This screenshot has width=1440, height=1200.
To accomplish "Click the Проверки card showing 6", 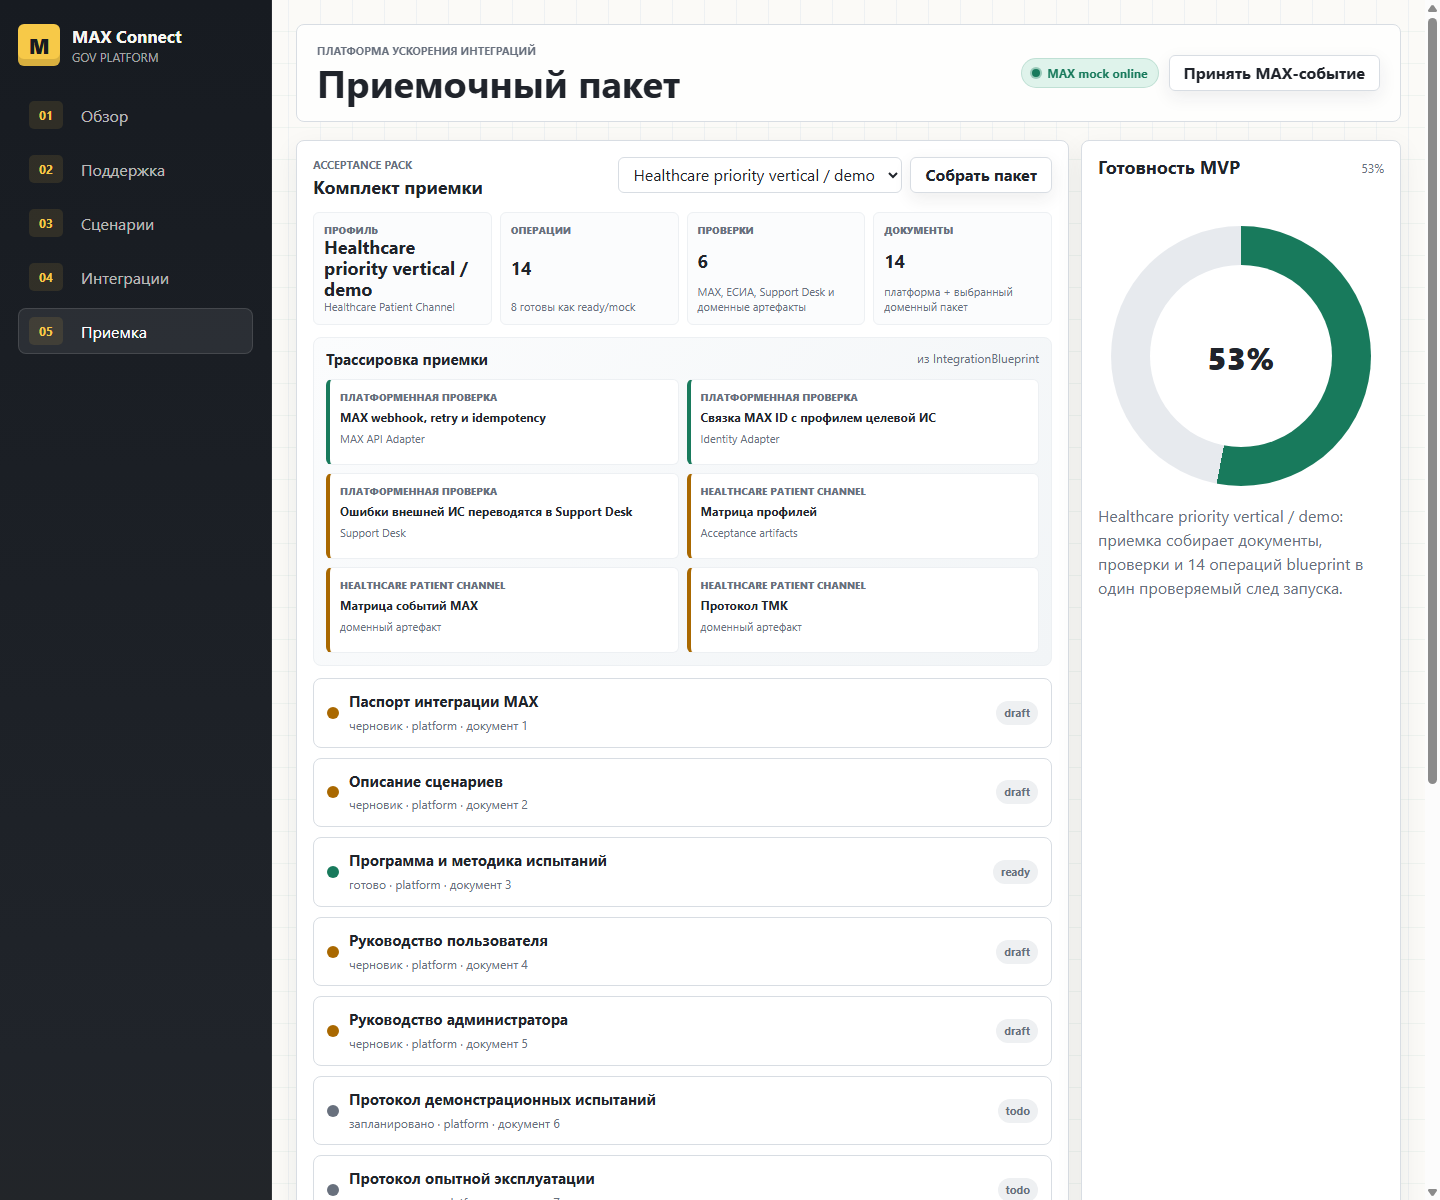I will (776, 268).
